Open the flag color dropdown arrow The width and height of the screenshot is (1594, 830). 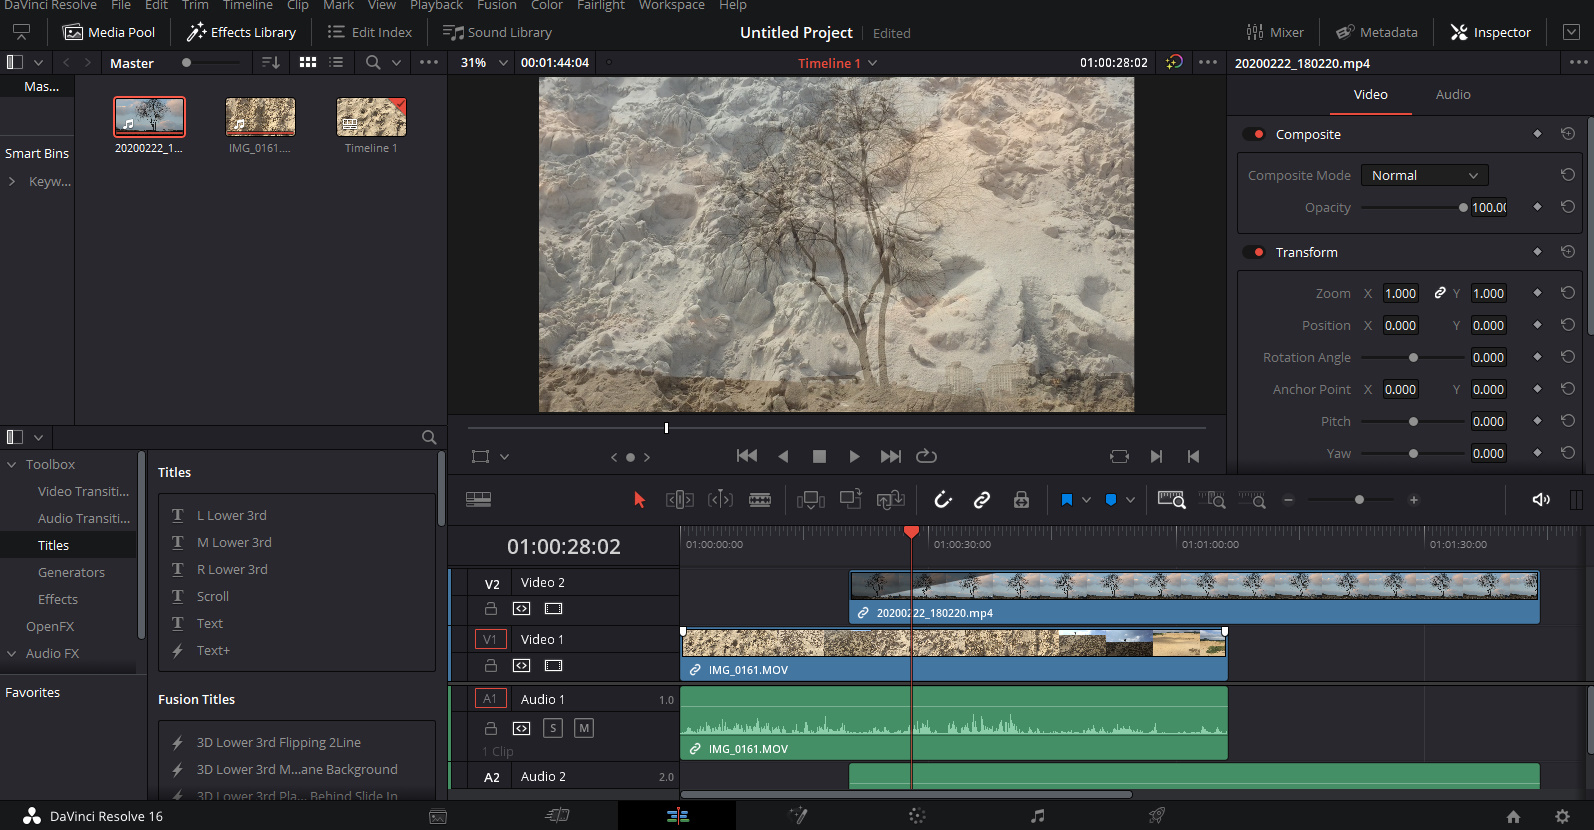coord(1086,500)
